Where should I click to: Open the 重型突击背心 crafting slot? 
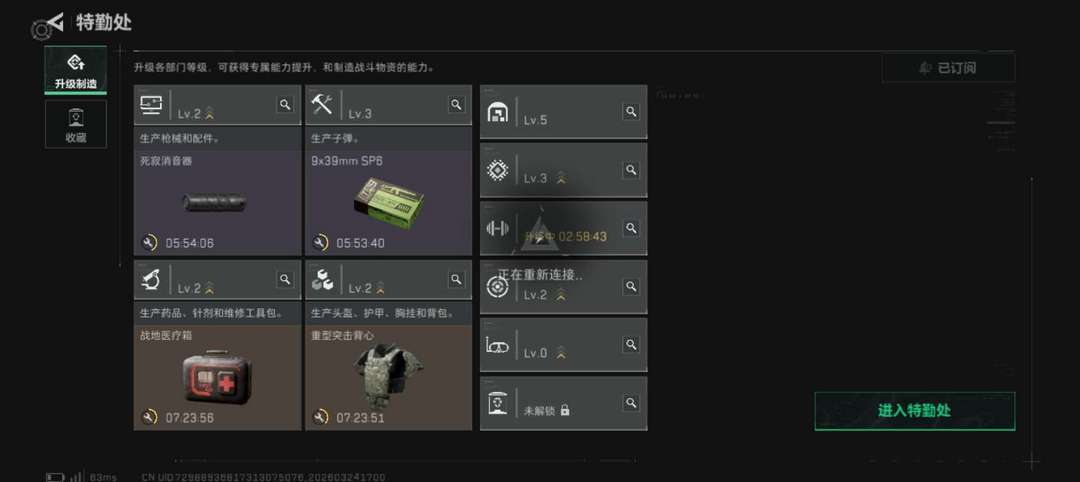[388, 378]
